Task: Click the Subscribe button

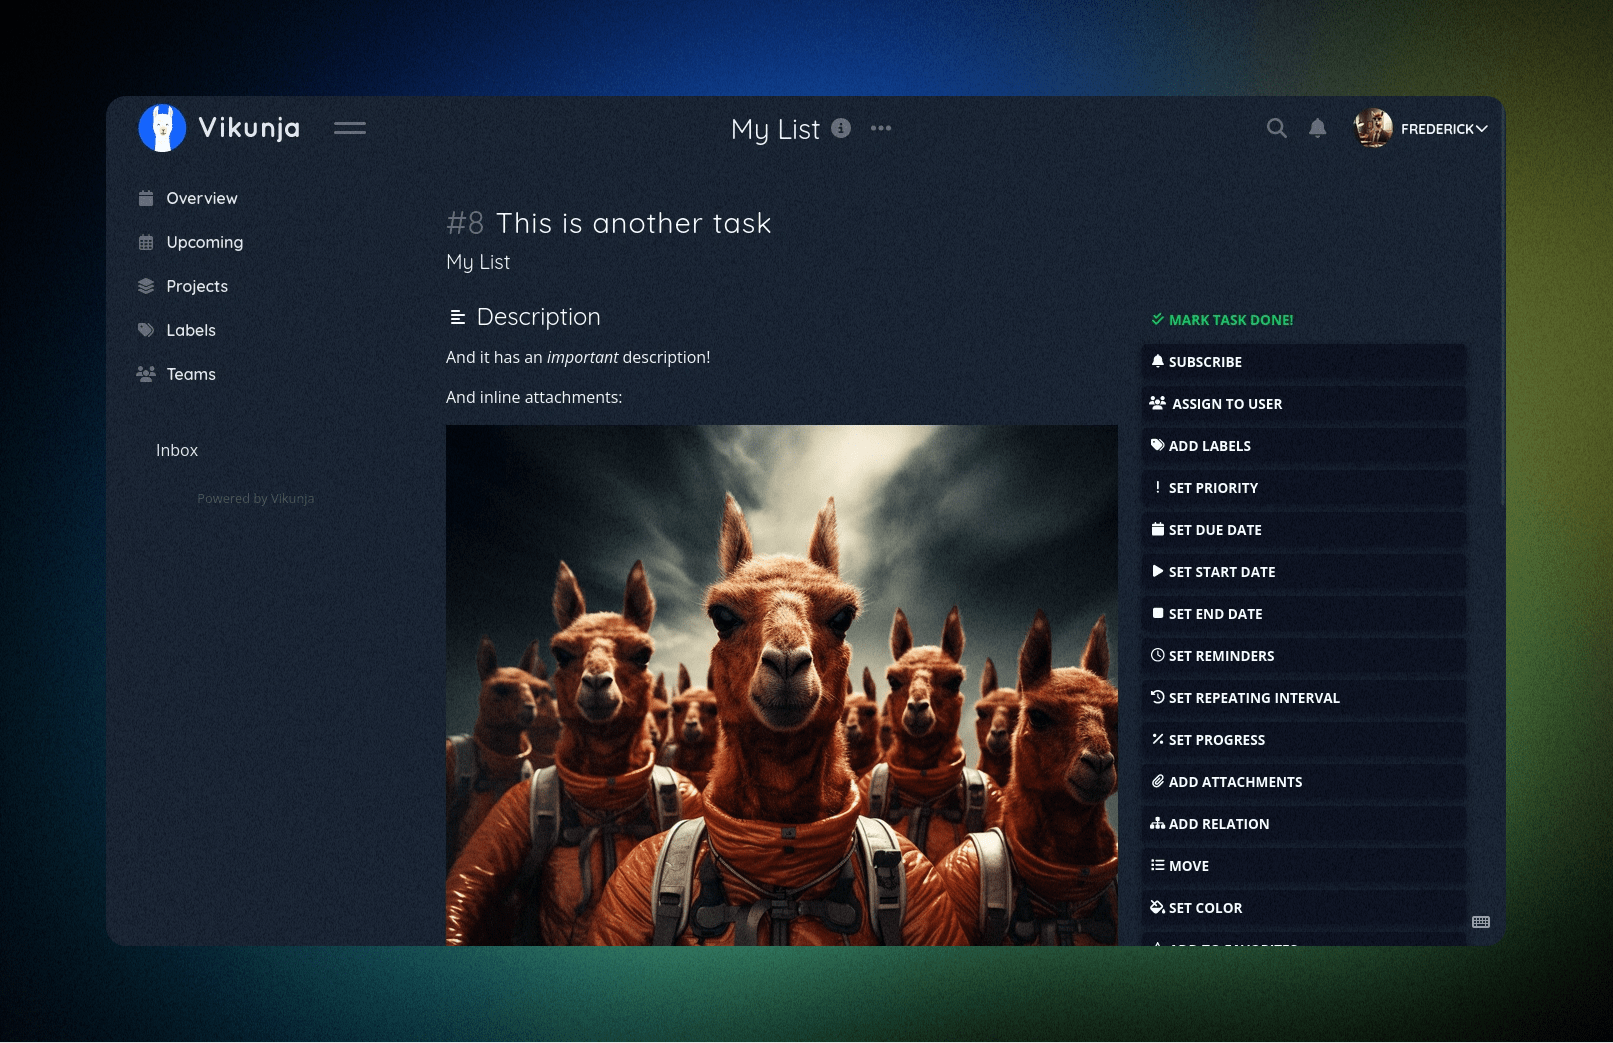Action: tap(1304, 362)
